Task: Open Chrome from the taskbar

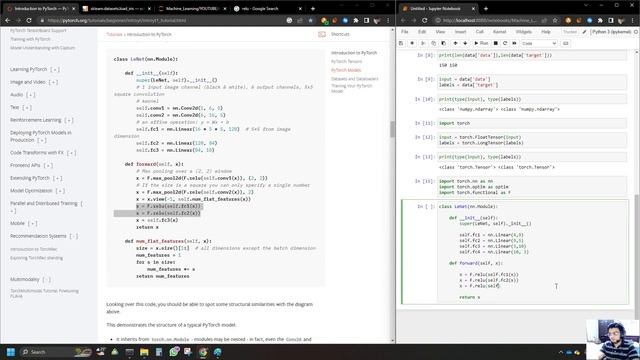Action: coord(203,352)
